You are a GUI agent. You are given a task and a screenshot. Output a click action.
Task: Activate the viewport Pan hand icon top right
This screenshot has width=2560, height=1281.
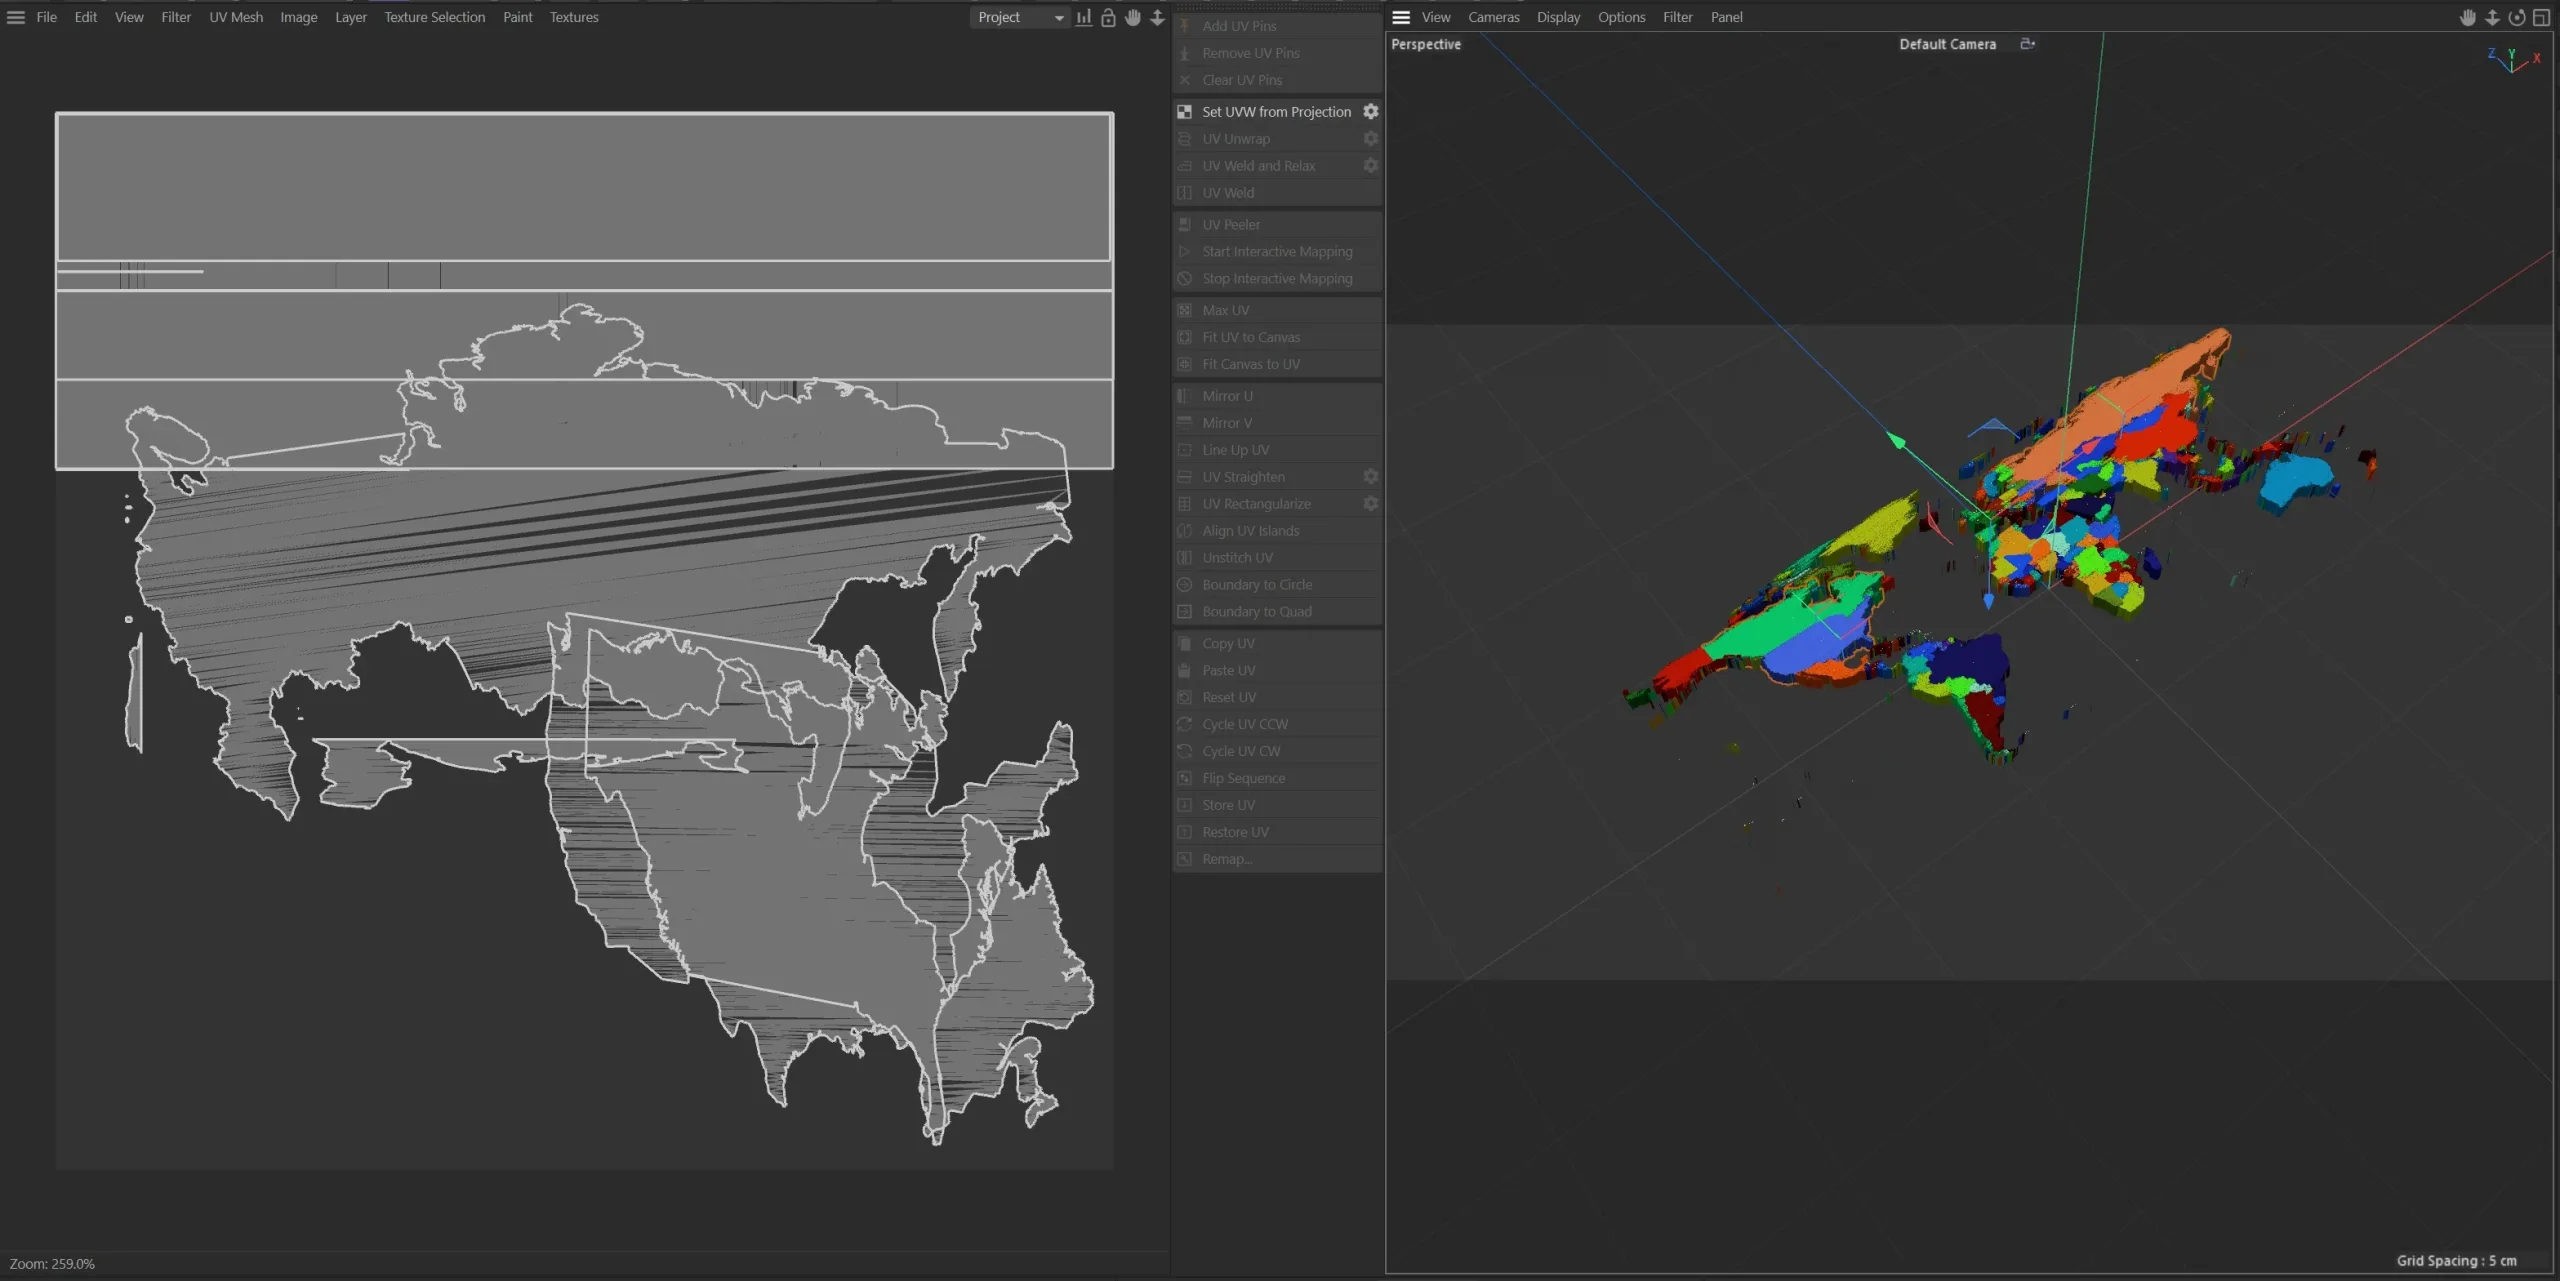point(2468,17)
